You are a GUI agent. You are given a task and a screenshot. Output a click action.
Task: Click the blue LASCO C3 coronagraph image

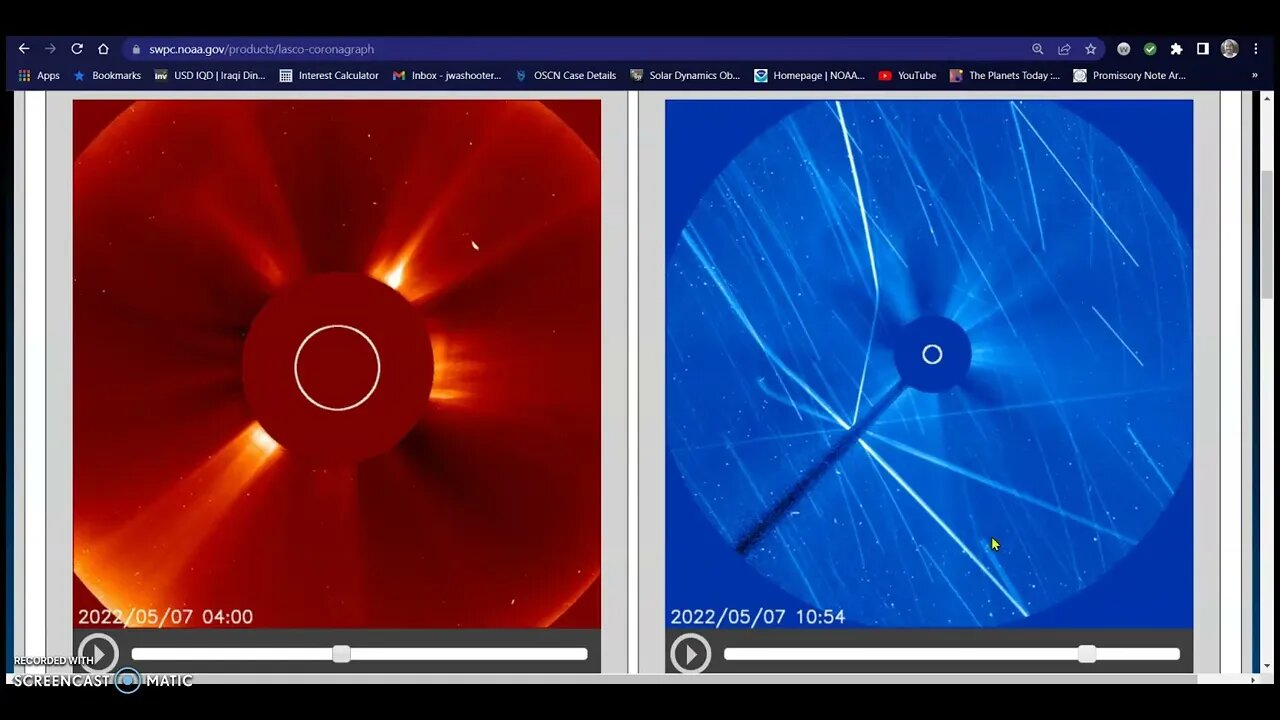(929, 364)
